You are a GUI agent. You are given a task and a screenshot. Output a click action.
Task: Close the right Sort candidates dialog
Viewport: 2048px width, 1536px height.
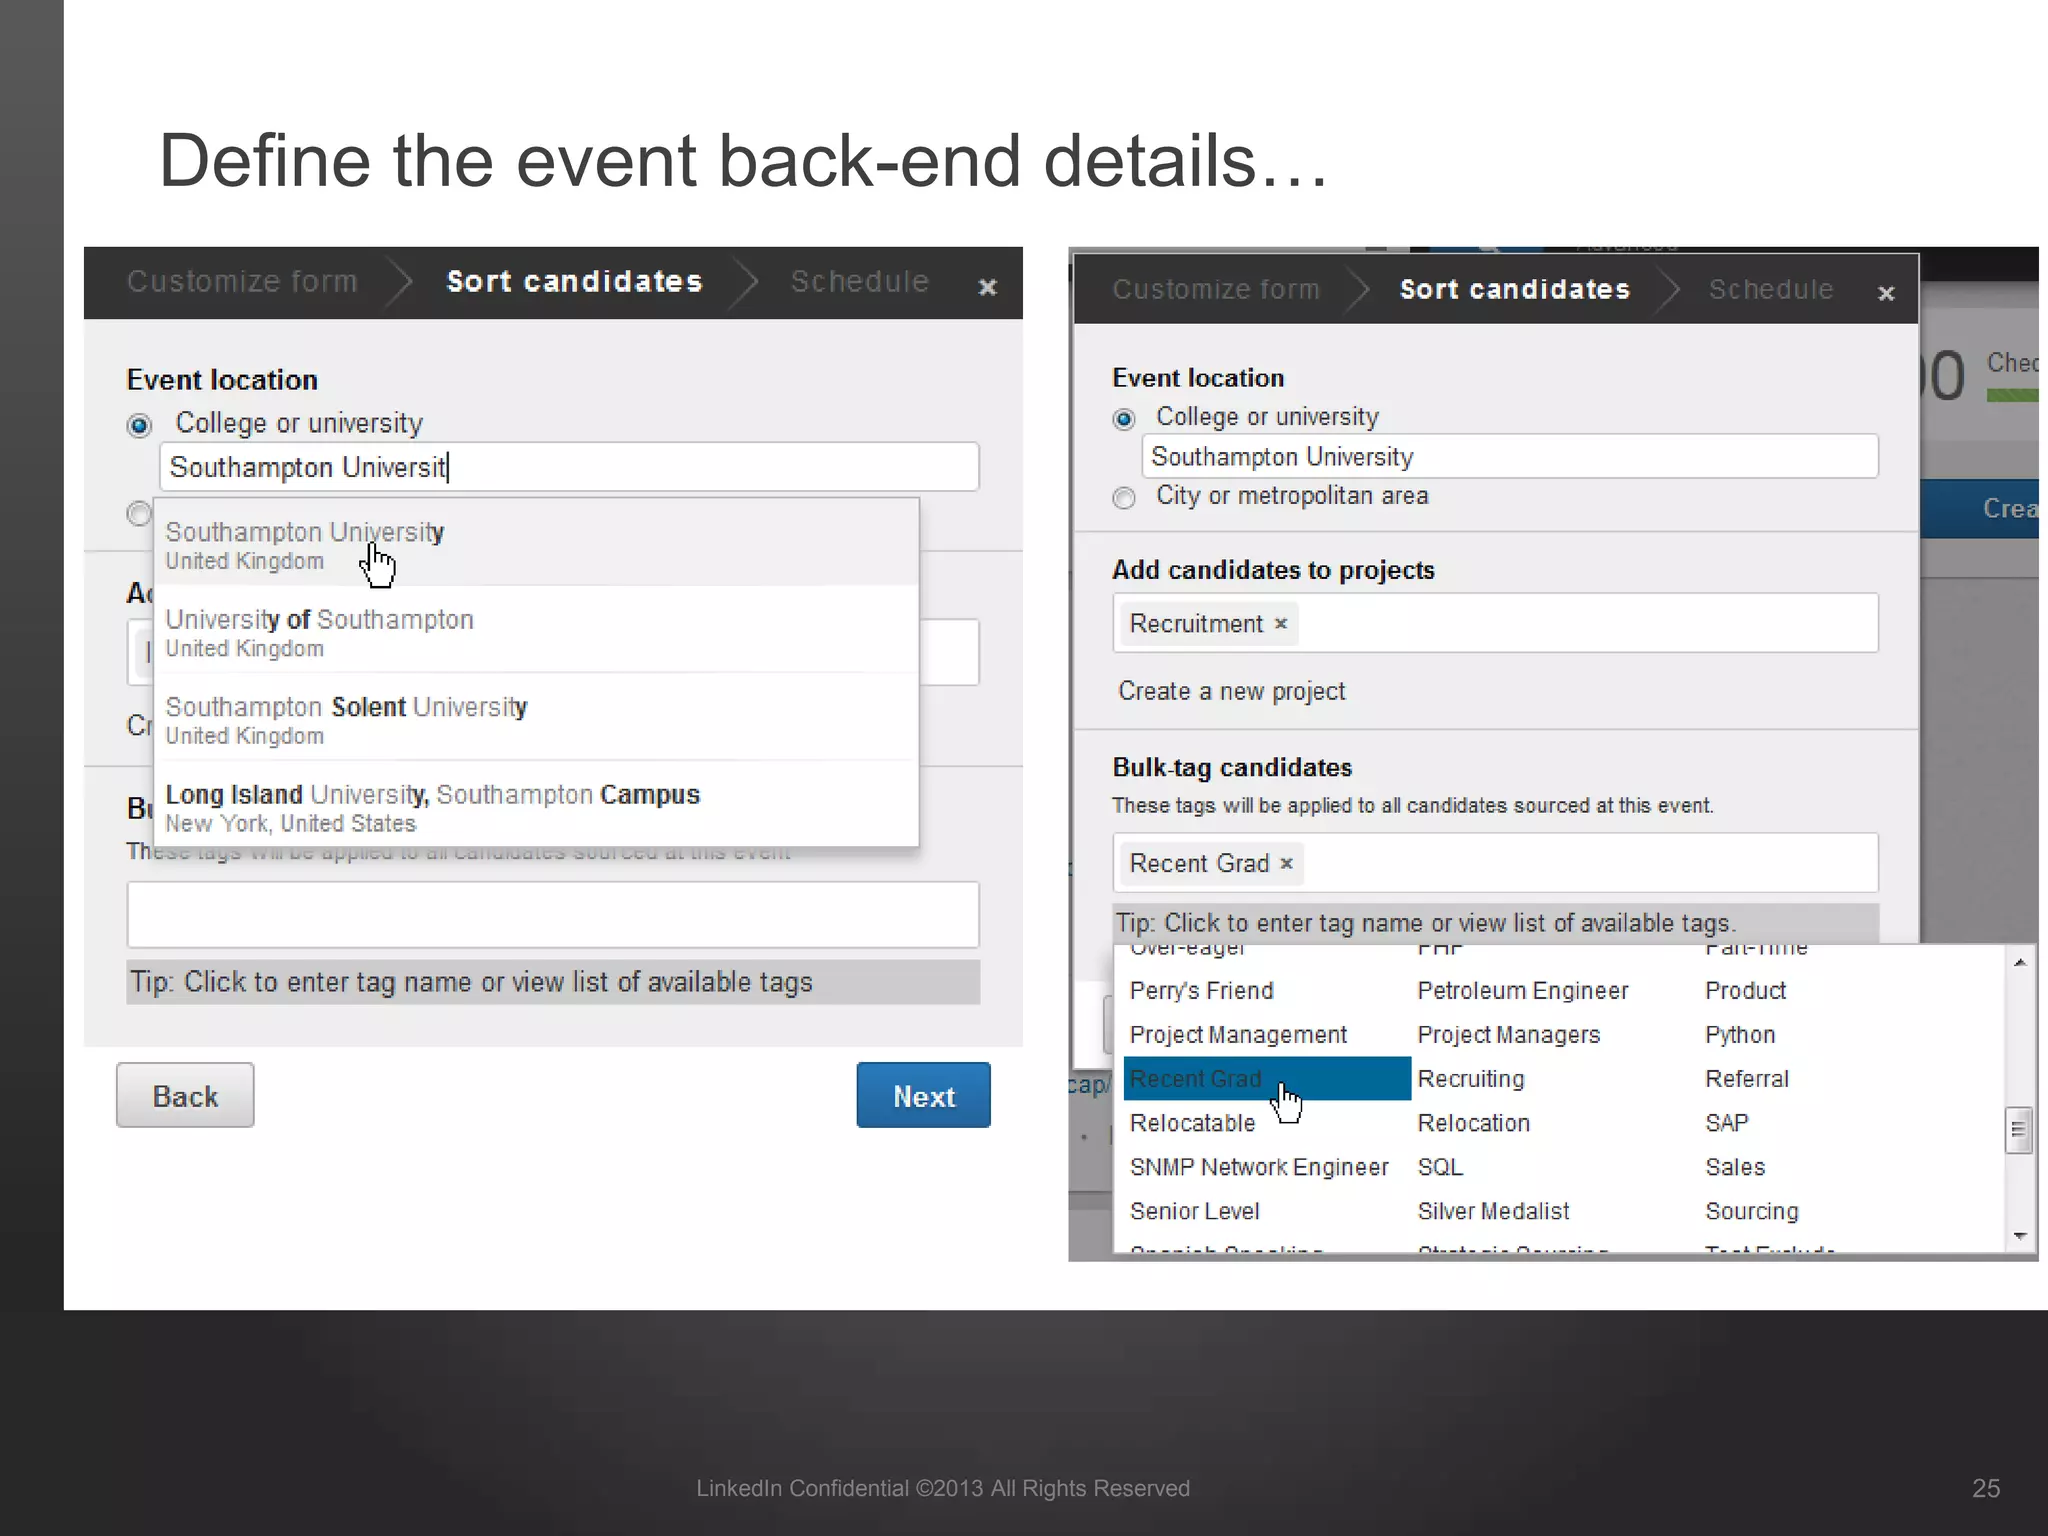coord(1886,293)
